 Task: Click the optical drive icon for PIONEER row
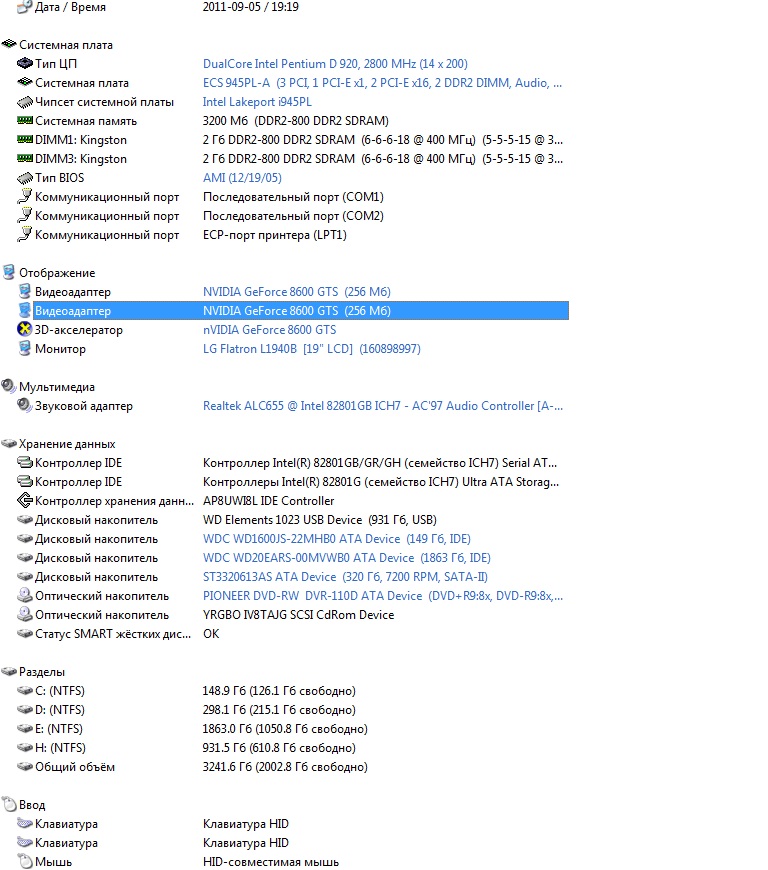coord(24,595)
